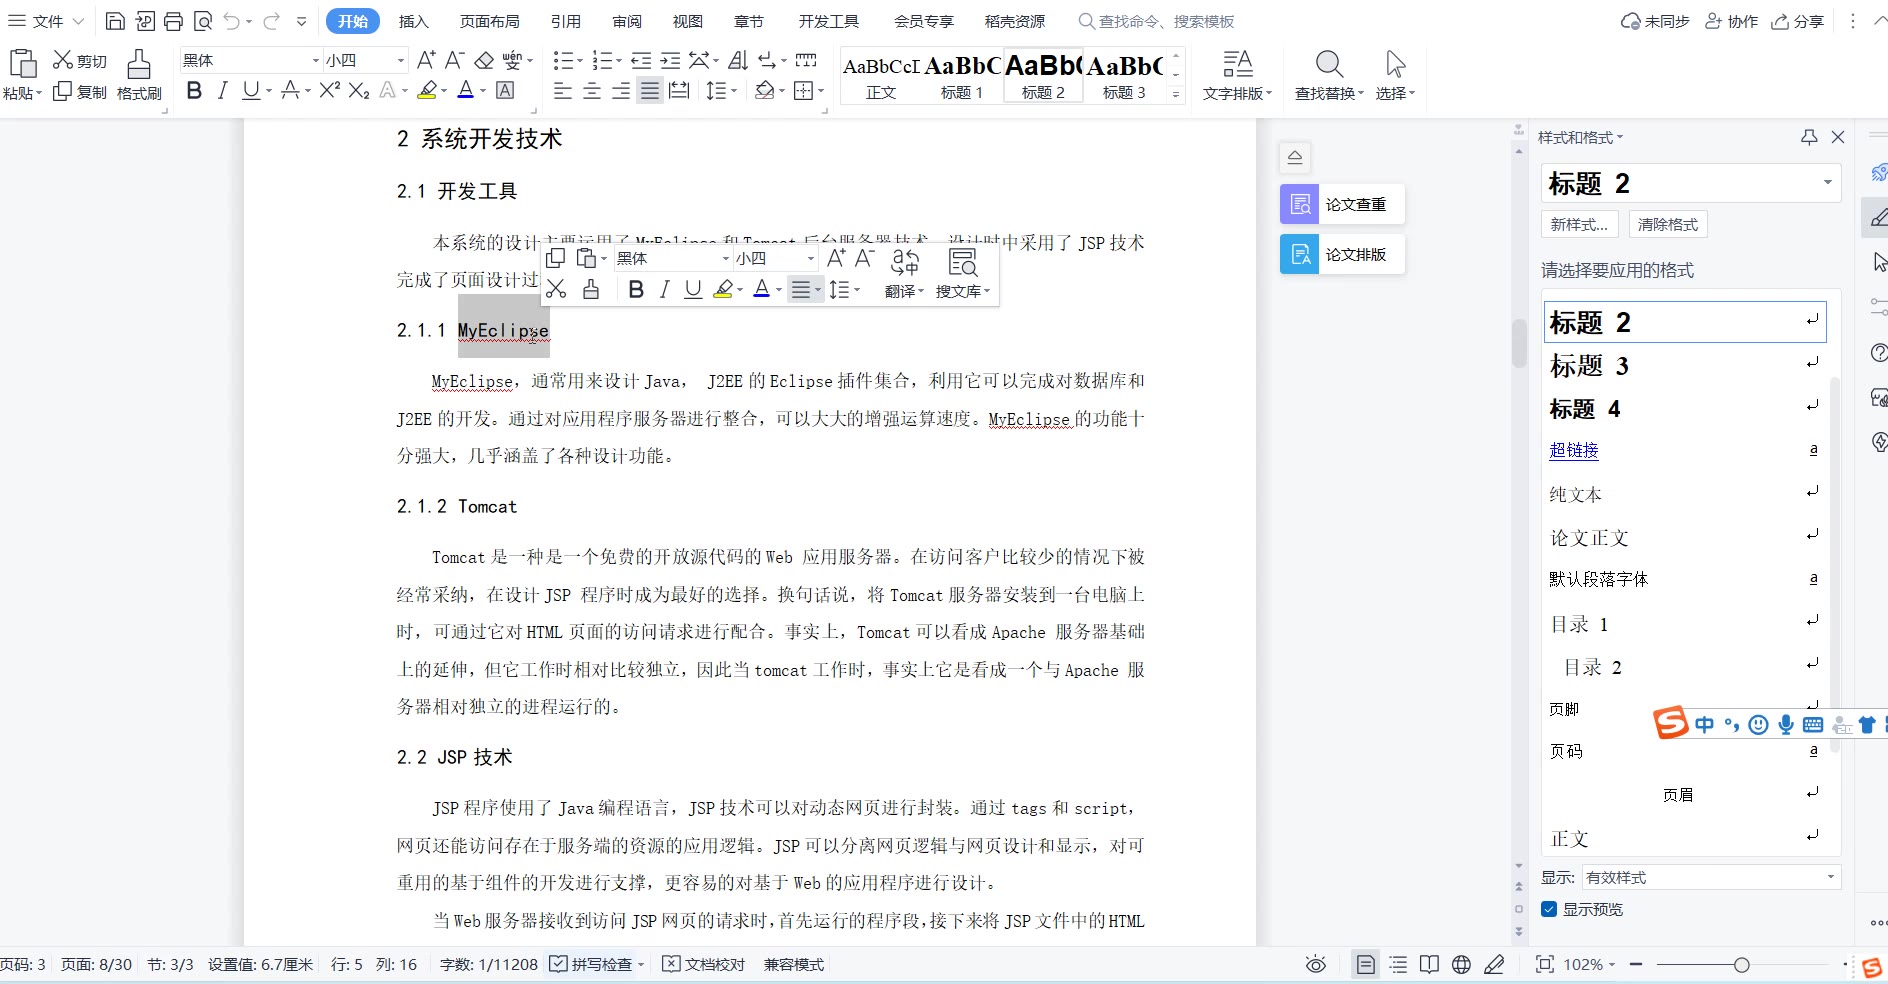Screen dimensions: 1888x984
Task: Click the Undo arrow icon
Action: 232,21
